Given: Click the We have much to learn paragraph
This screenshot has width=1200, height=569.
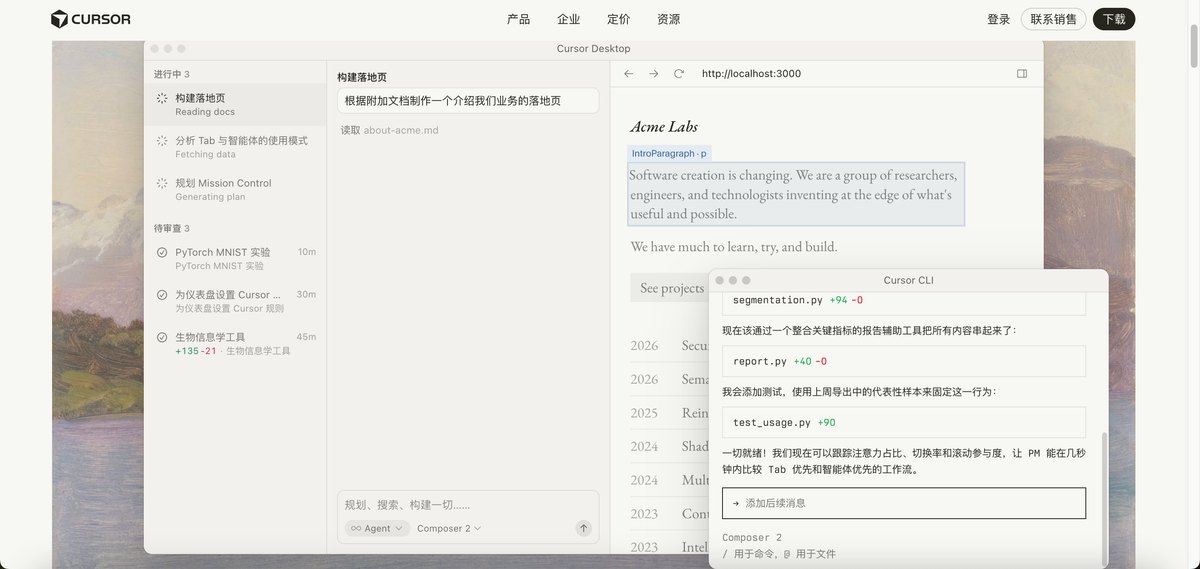Looking at the screenshot, I should [x=734, y=246].
